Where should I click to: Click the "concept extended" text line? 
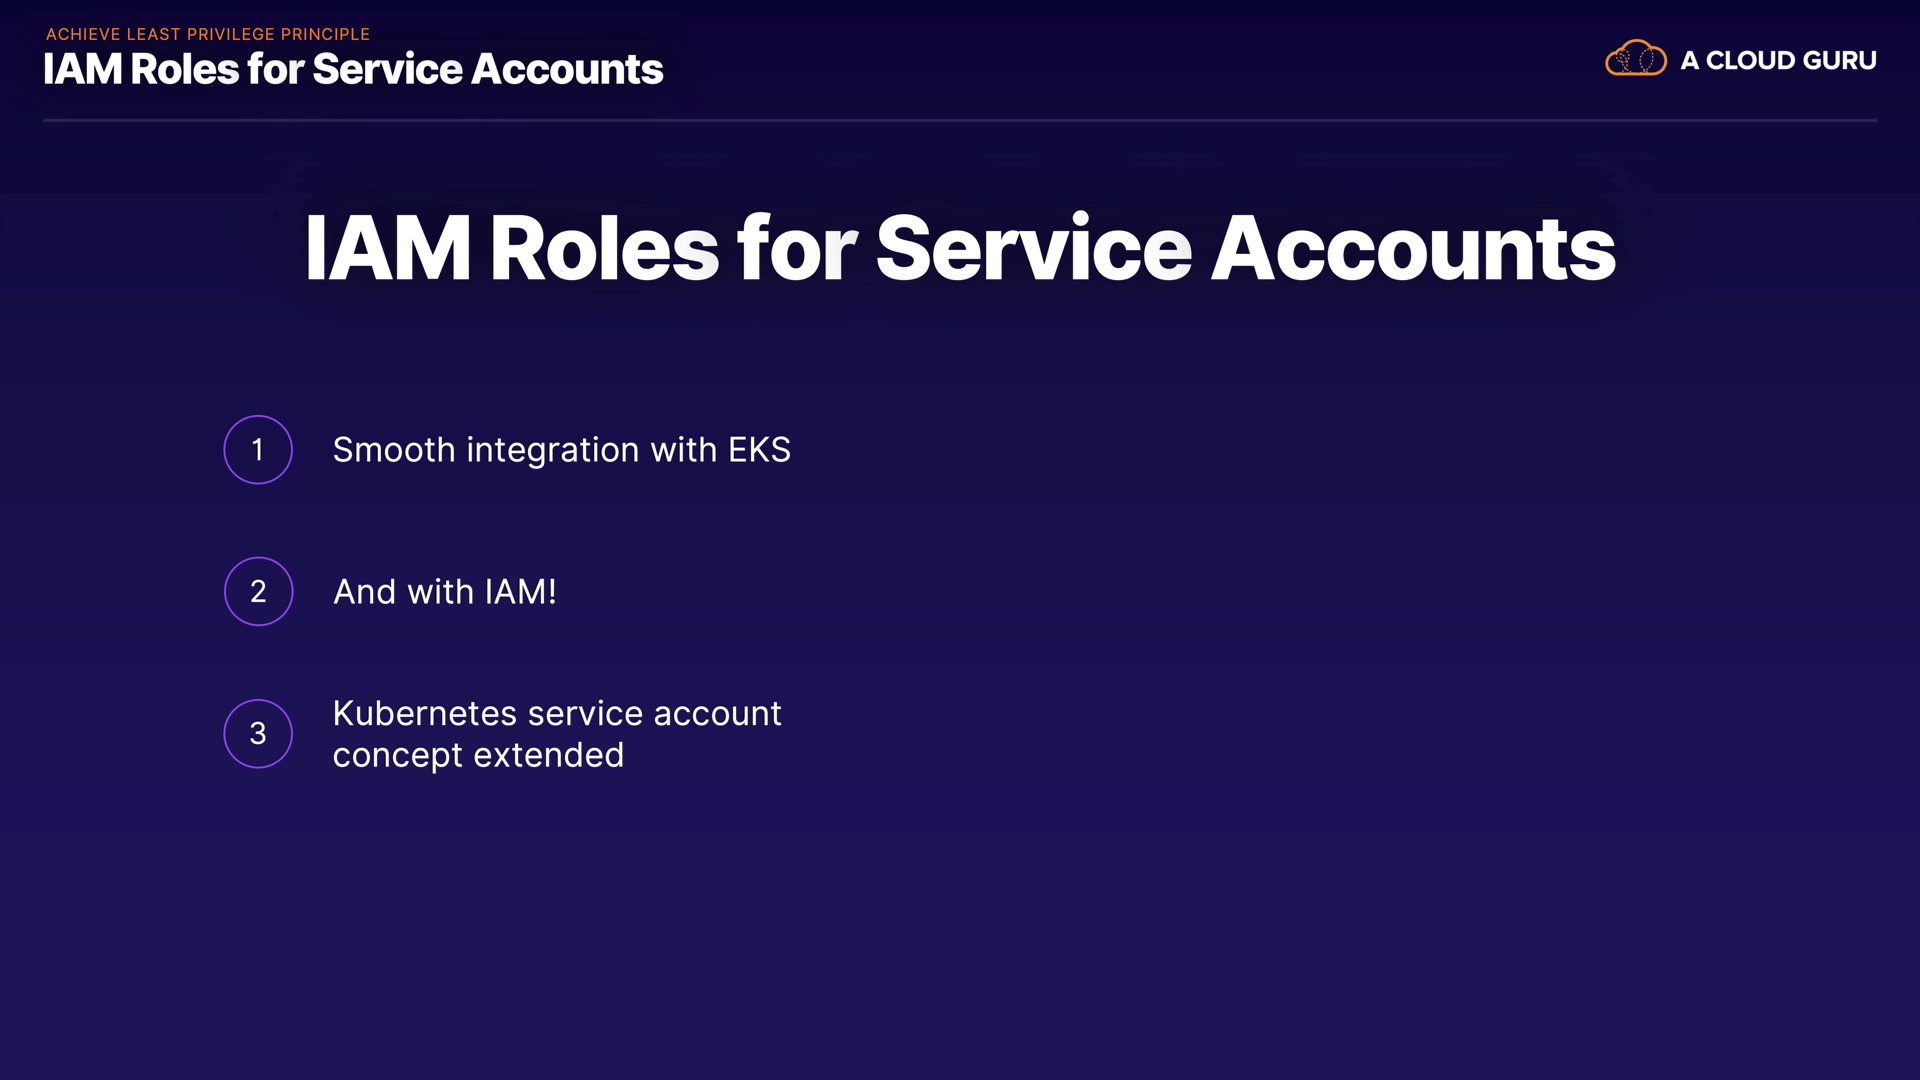(478, 756)
